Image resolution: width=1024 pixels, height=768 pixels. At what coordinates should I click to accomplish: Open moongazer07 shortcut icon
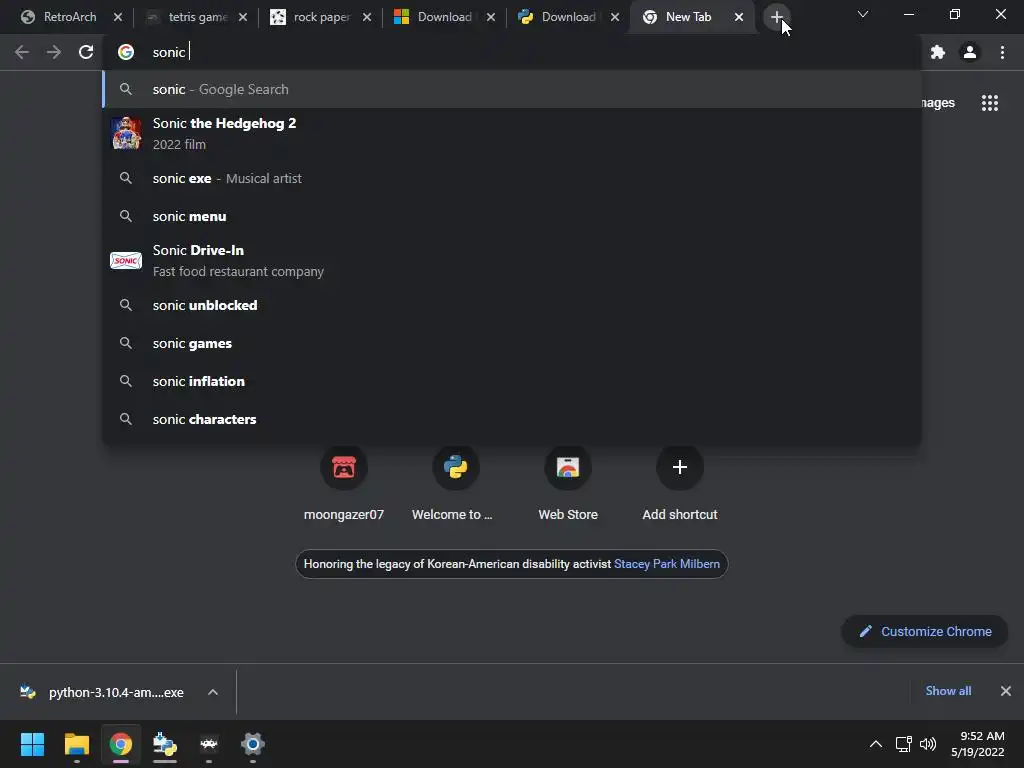344,467
